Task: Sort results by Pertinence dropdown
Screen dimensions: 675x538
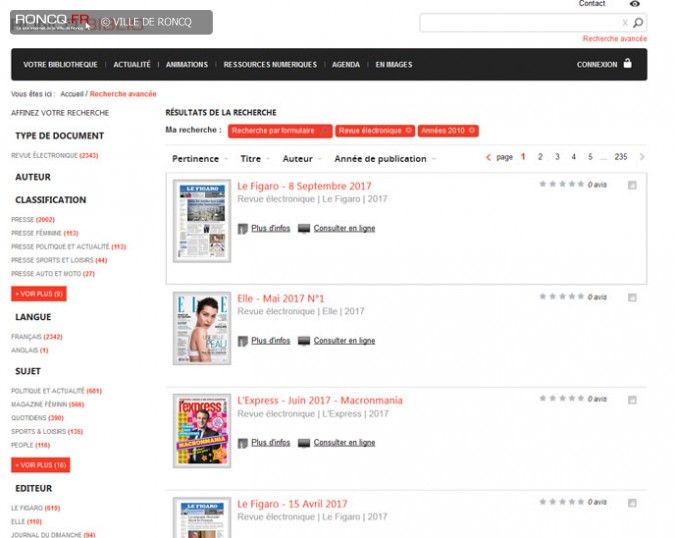Action: [x=200, y=159]
